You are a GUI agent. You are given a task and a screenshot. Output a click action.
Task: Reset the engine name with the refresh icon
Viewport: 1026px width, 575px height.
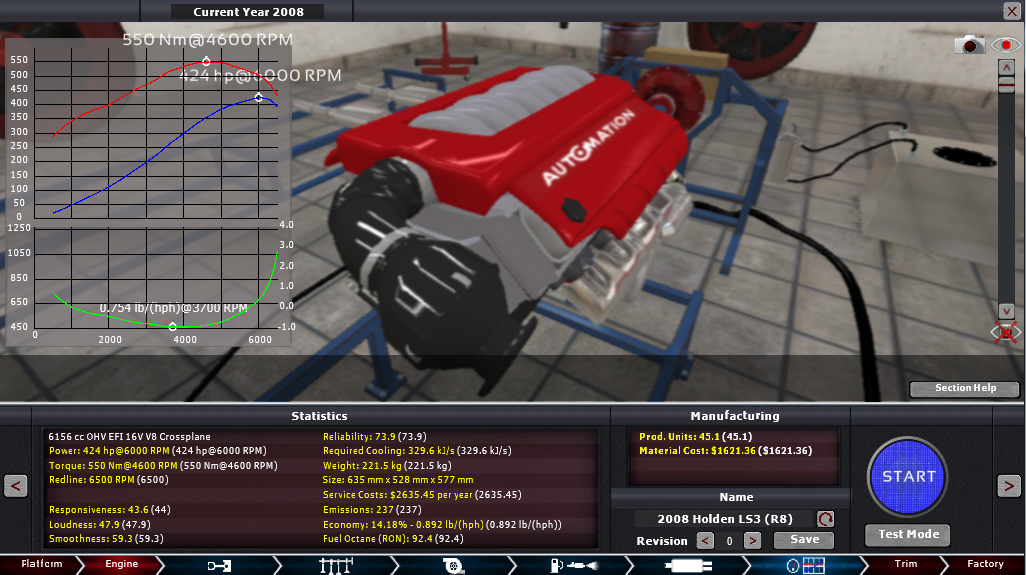tap(826, 519)
